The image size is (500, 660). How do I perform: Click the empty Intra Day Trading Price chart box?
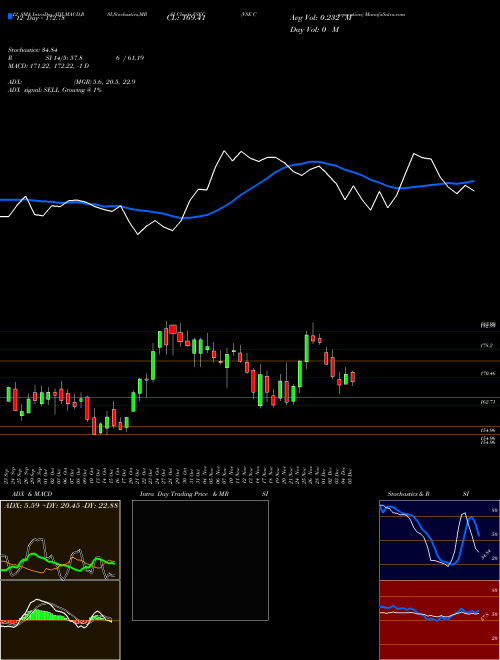click(200, 560)
